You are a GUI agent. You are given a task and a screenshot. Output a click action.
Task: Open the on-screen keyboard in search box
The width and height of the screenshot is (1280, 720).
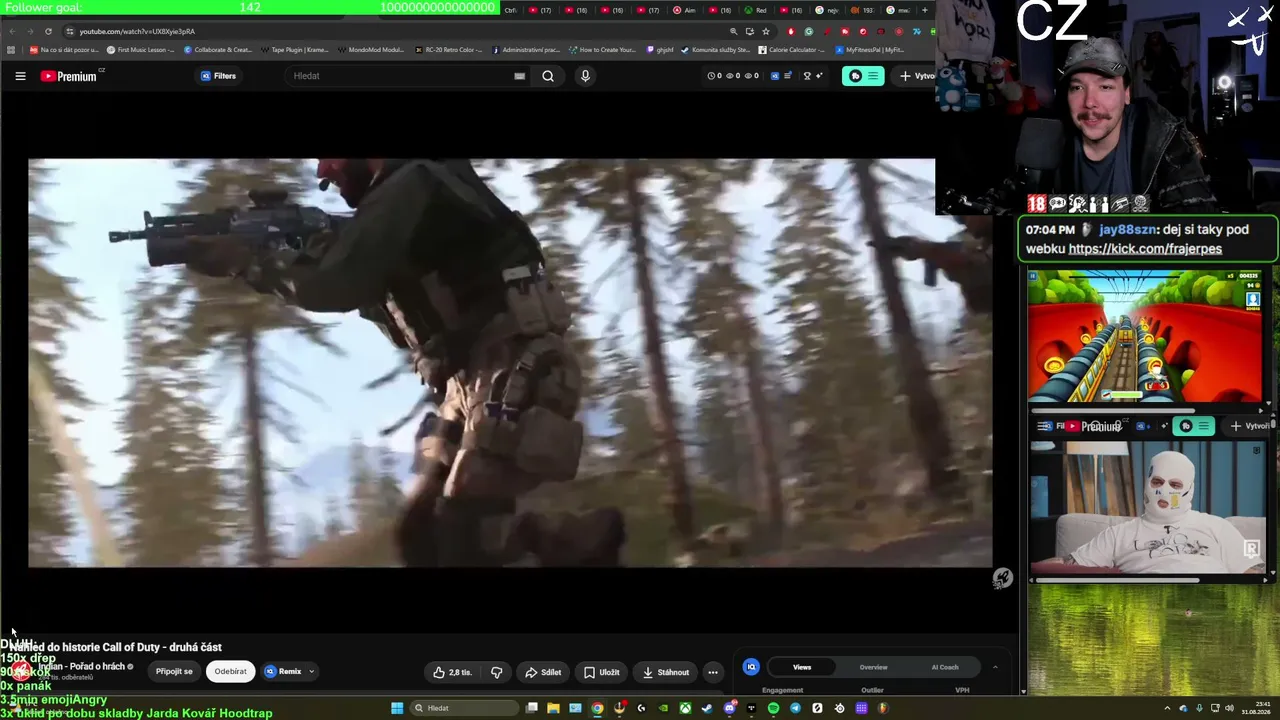[520, 76]
